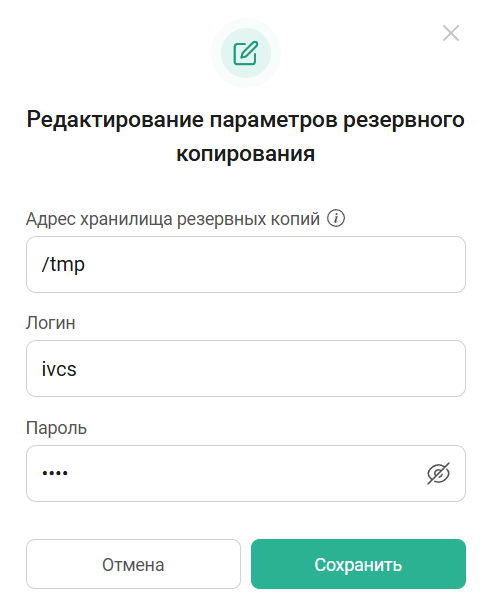Click the Логин label
Image resolution: width=494 pixels, height=614 pixels.
pos(50,323)
